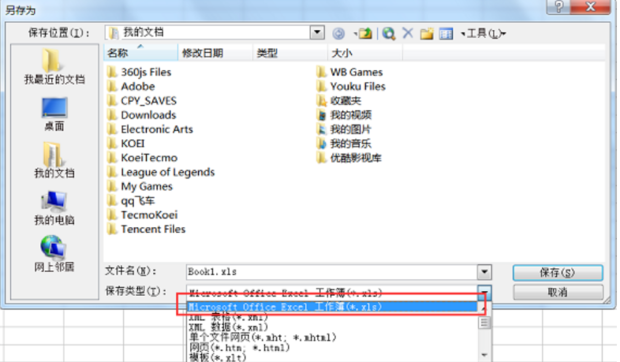Choose Microsoft Office Excel 工作簿(*.xls) highlighted option
Screen dimensions: 620x362
(332, 307)
